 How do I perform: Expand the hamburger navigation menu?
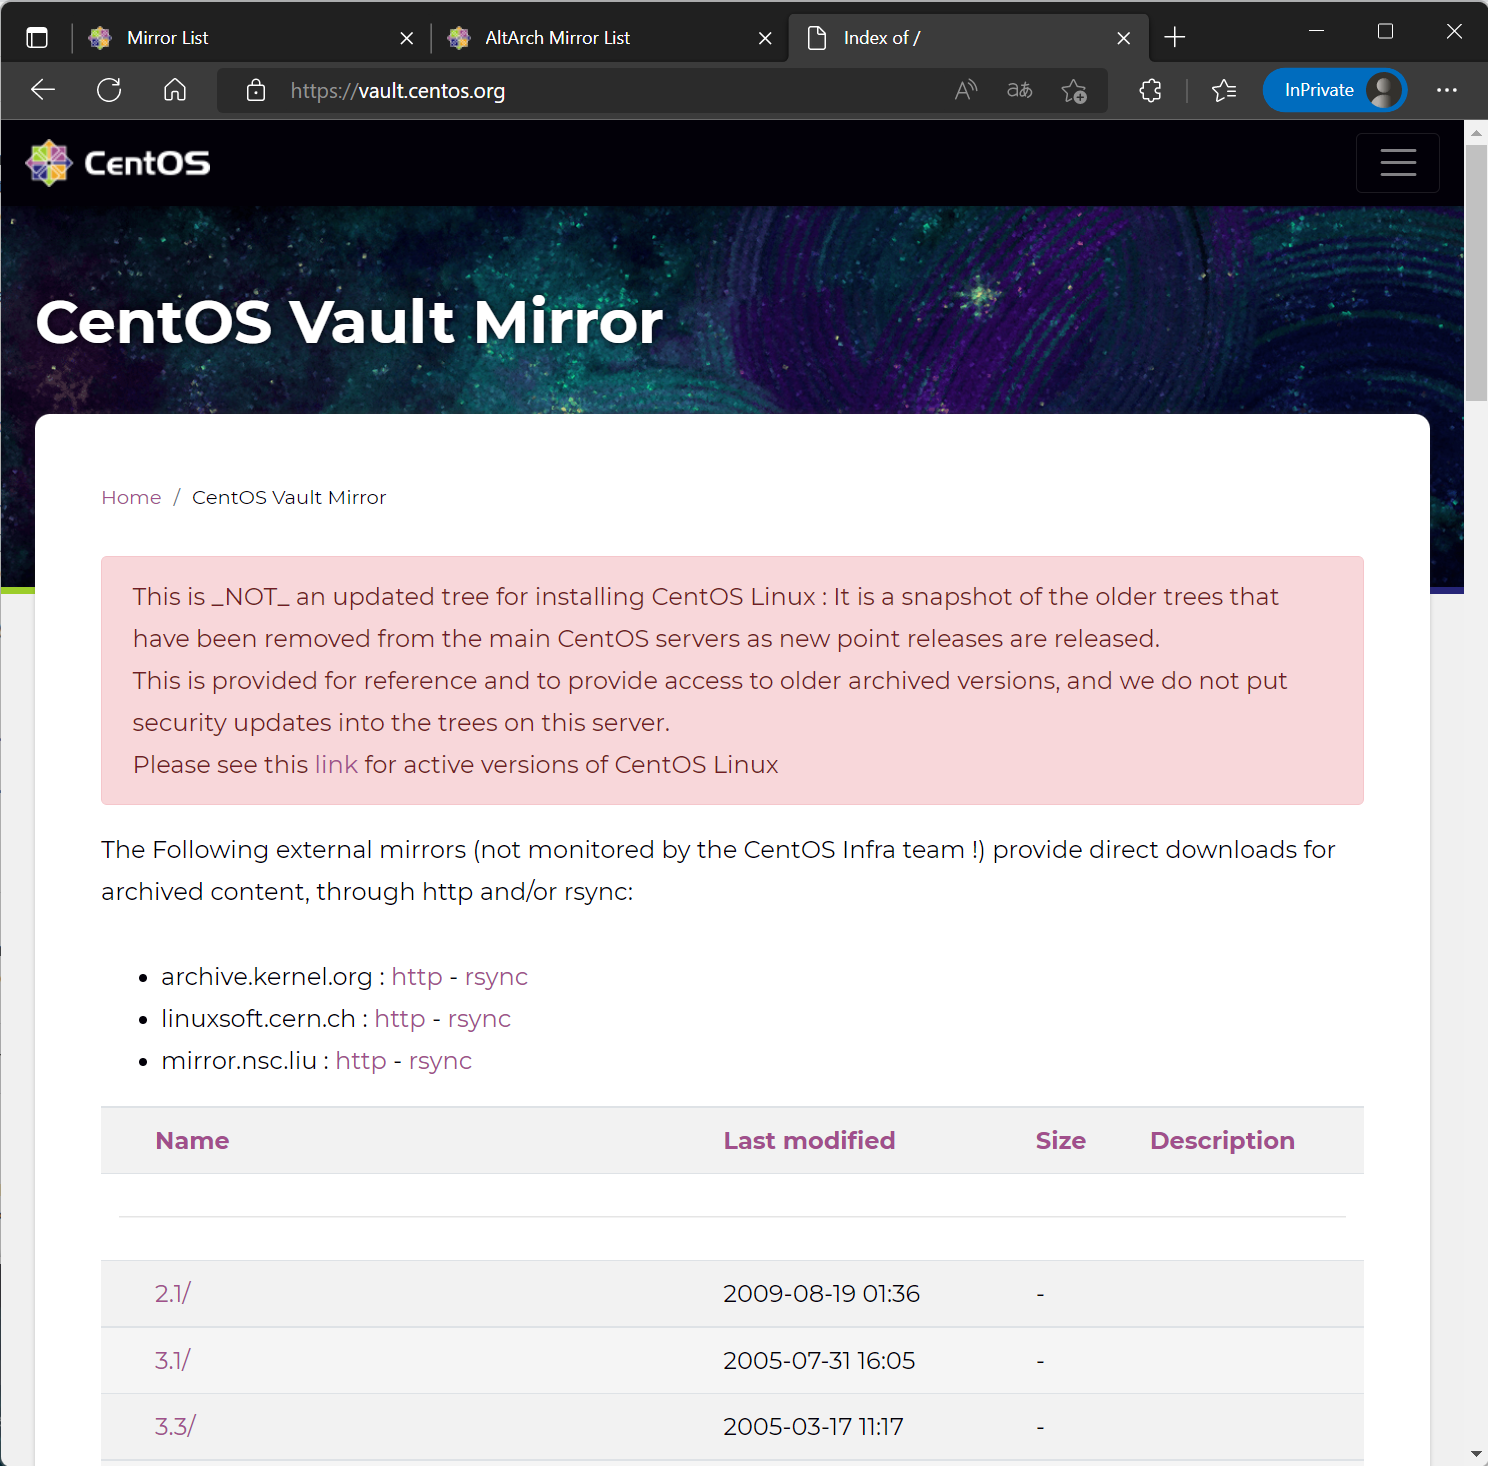pyautogui.click(x=1397, y=162)
